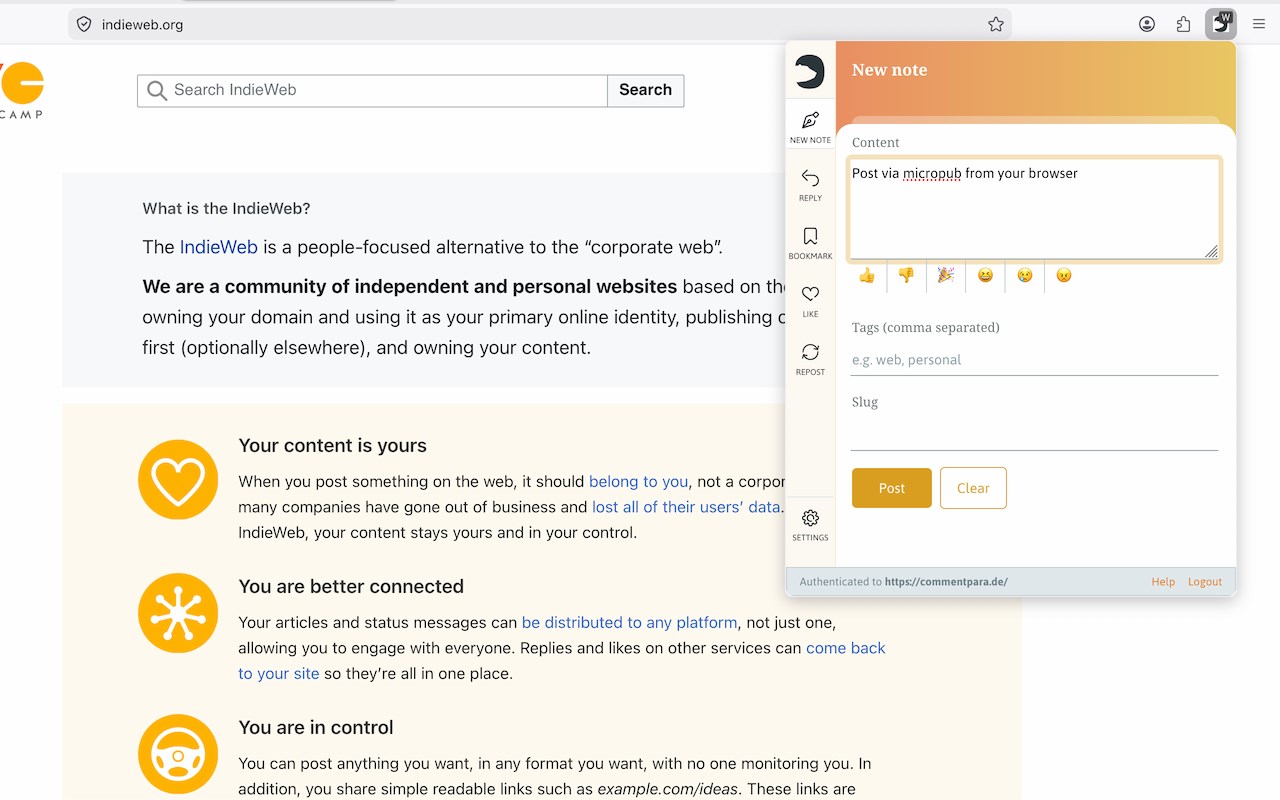The height and width of the screenshot is (800, 1280).
Task: Click the Tags comma separated field
Action: (x=1034, y=360)
